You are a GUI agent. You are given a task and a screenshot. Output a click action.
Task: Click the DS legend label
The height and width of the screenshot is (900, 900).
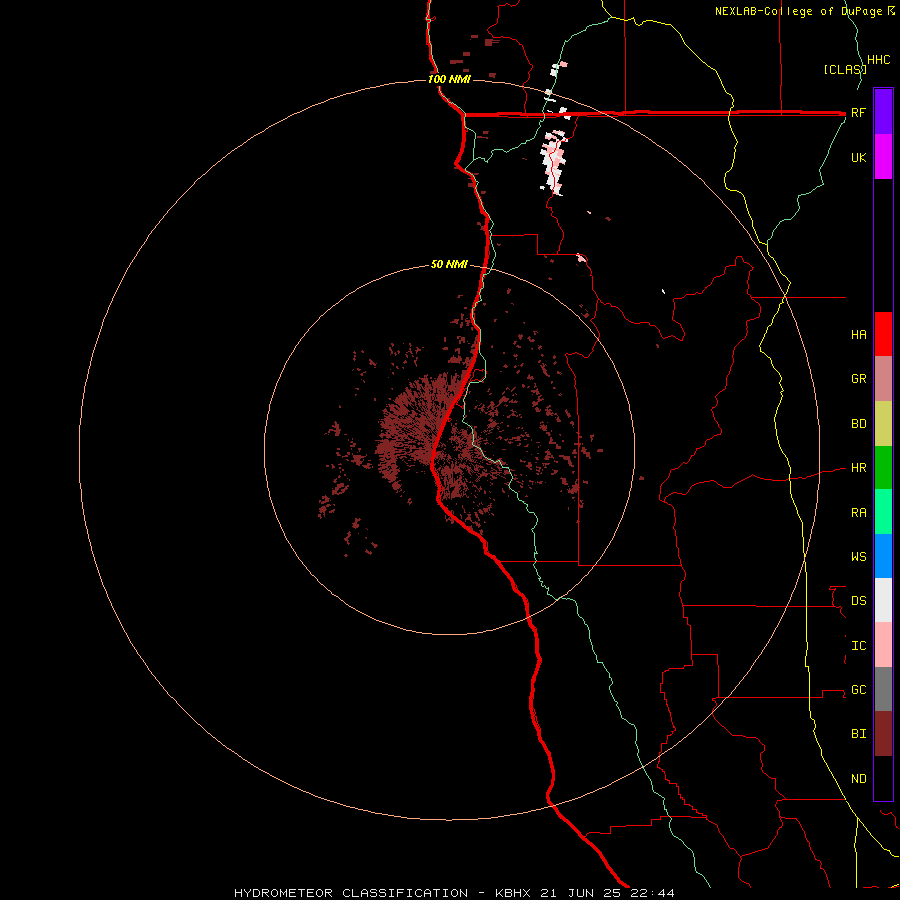point(858,601)
